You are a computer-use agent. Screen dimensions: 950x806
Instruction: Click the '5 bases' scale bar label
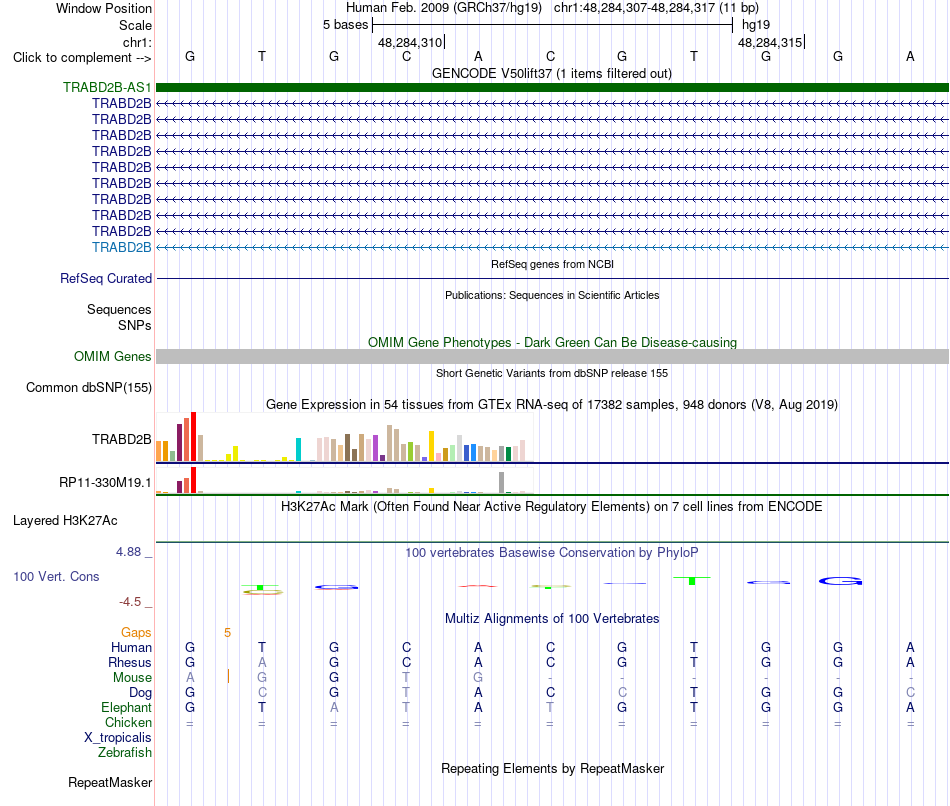pyautogui.click(x=345, y=25)
